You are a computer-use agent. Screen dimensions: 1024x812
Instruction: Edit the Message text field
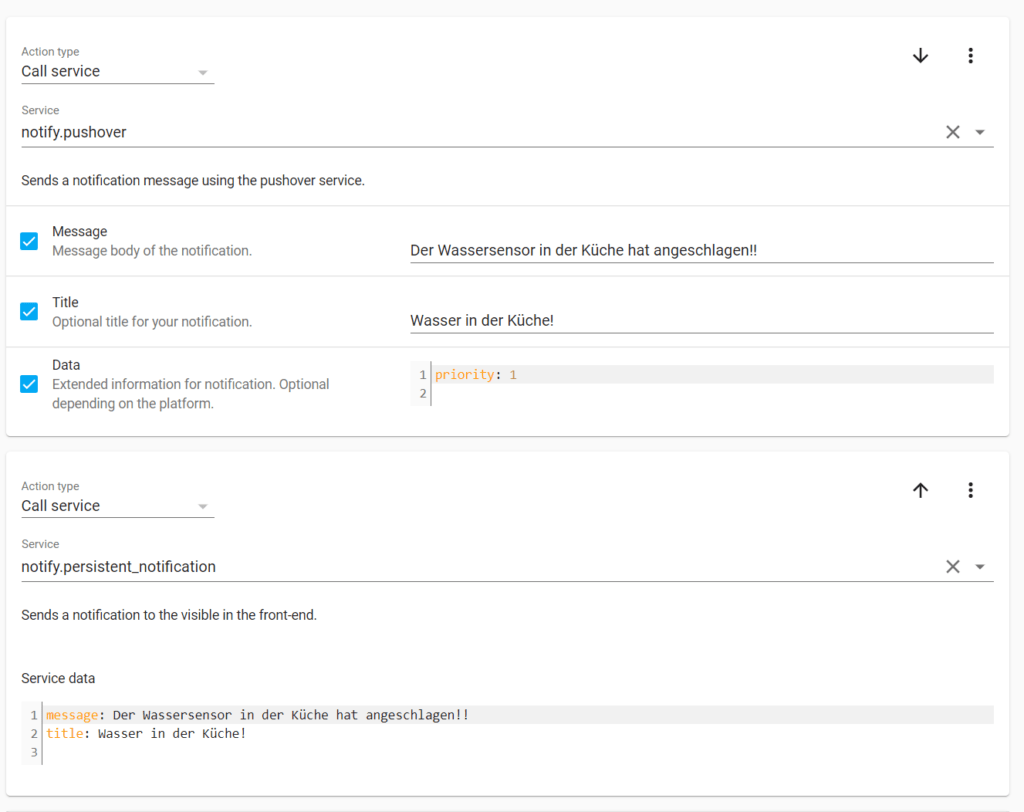click(x=701, y=250)
